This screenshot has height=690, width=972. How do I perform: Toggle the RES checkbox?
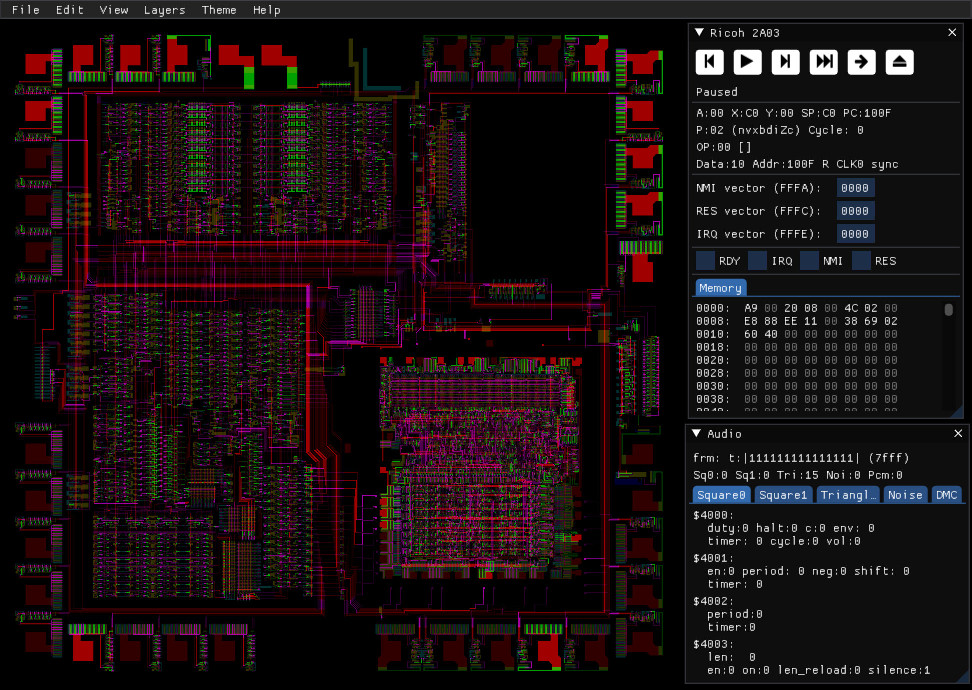click(x=862, y=261)
